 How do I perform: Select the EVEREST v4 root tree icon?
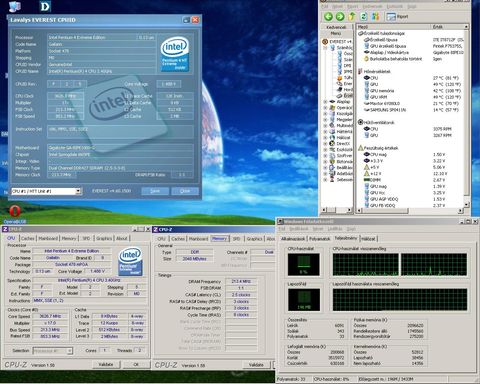(325, 42)
